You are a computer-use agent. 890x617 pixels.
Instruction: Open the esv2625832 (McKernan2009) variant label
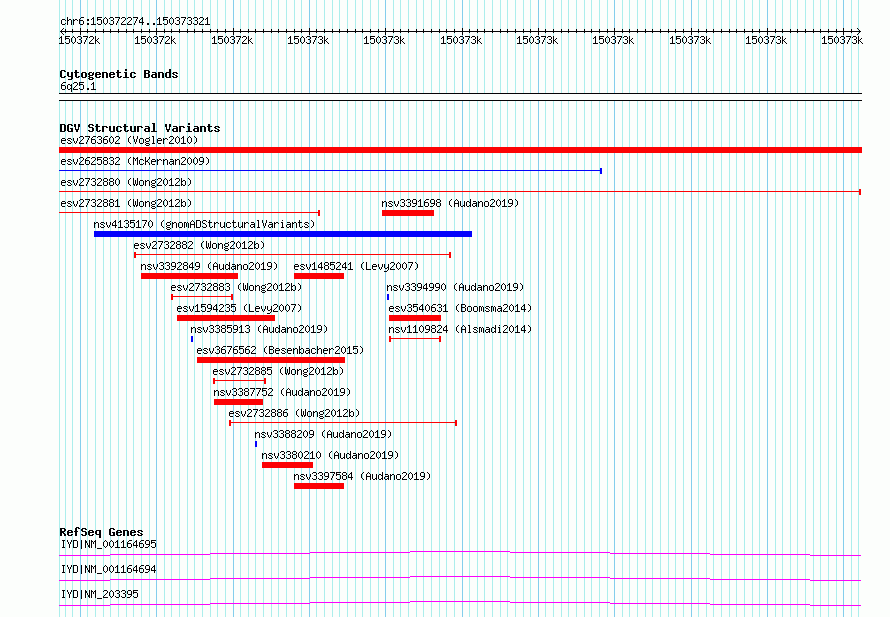(135, 161)
